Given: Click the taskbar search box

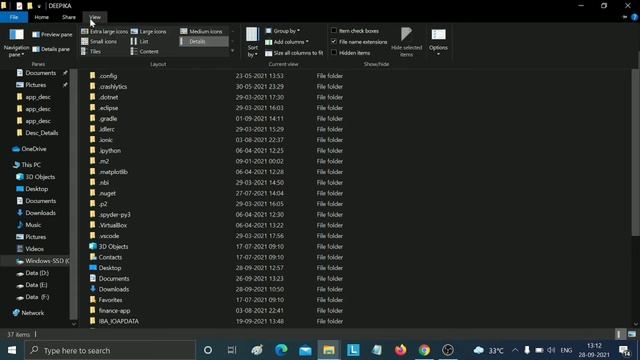Looking at the screenshot, I should pyautogui.click(x=110, y=350).
